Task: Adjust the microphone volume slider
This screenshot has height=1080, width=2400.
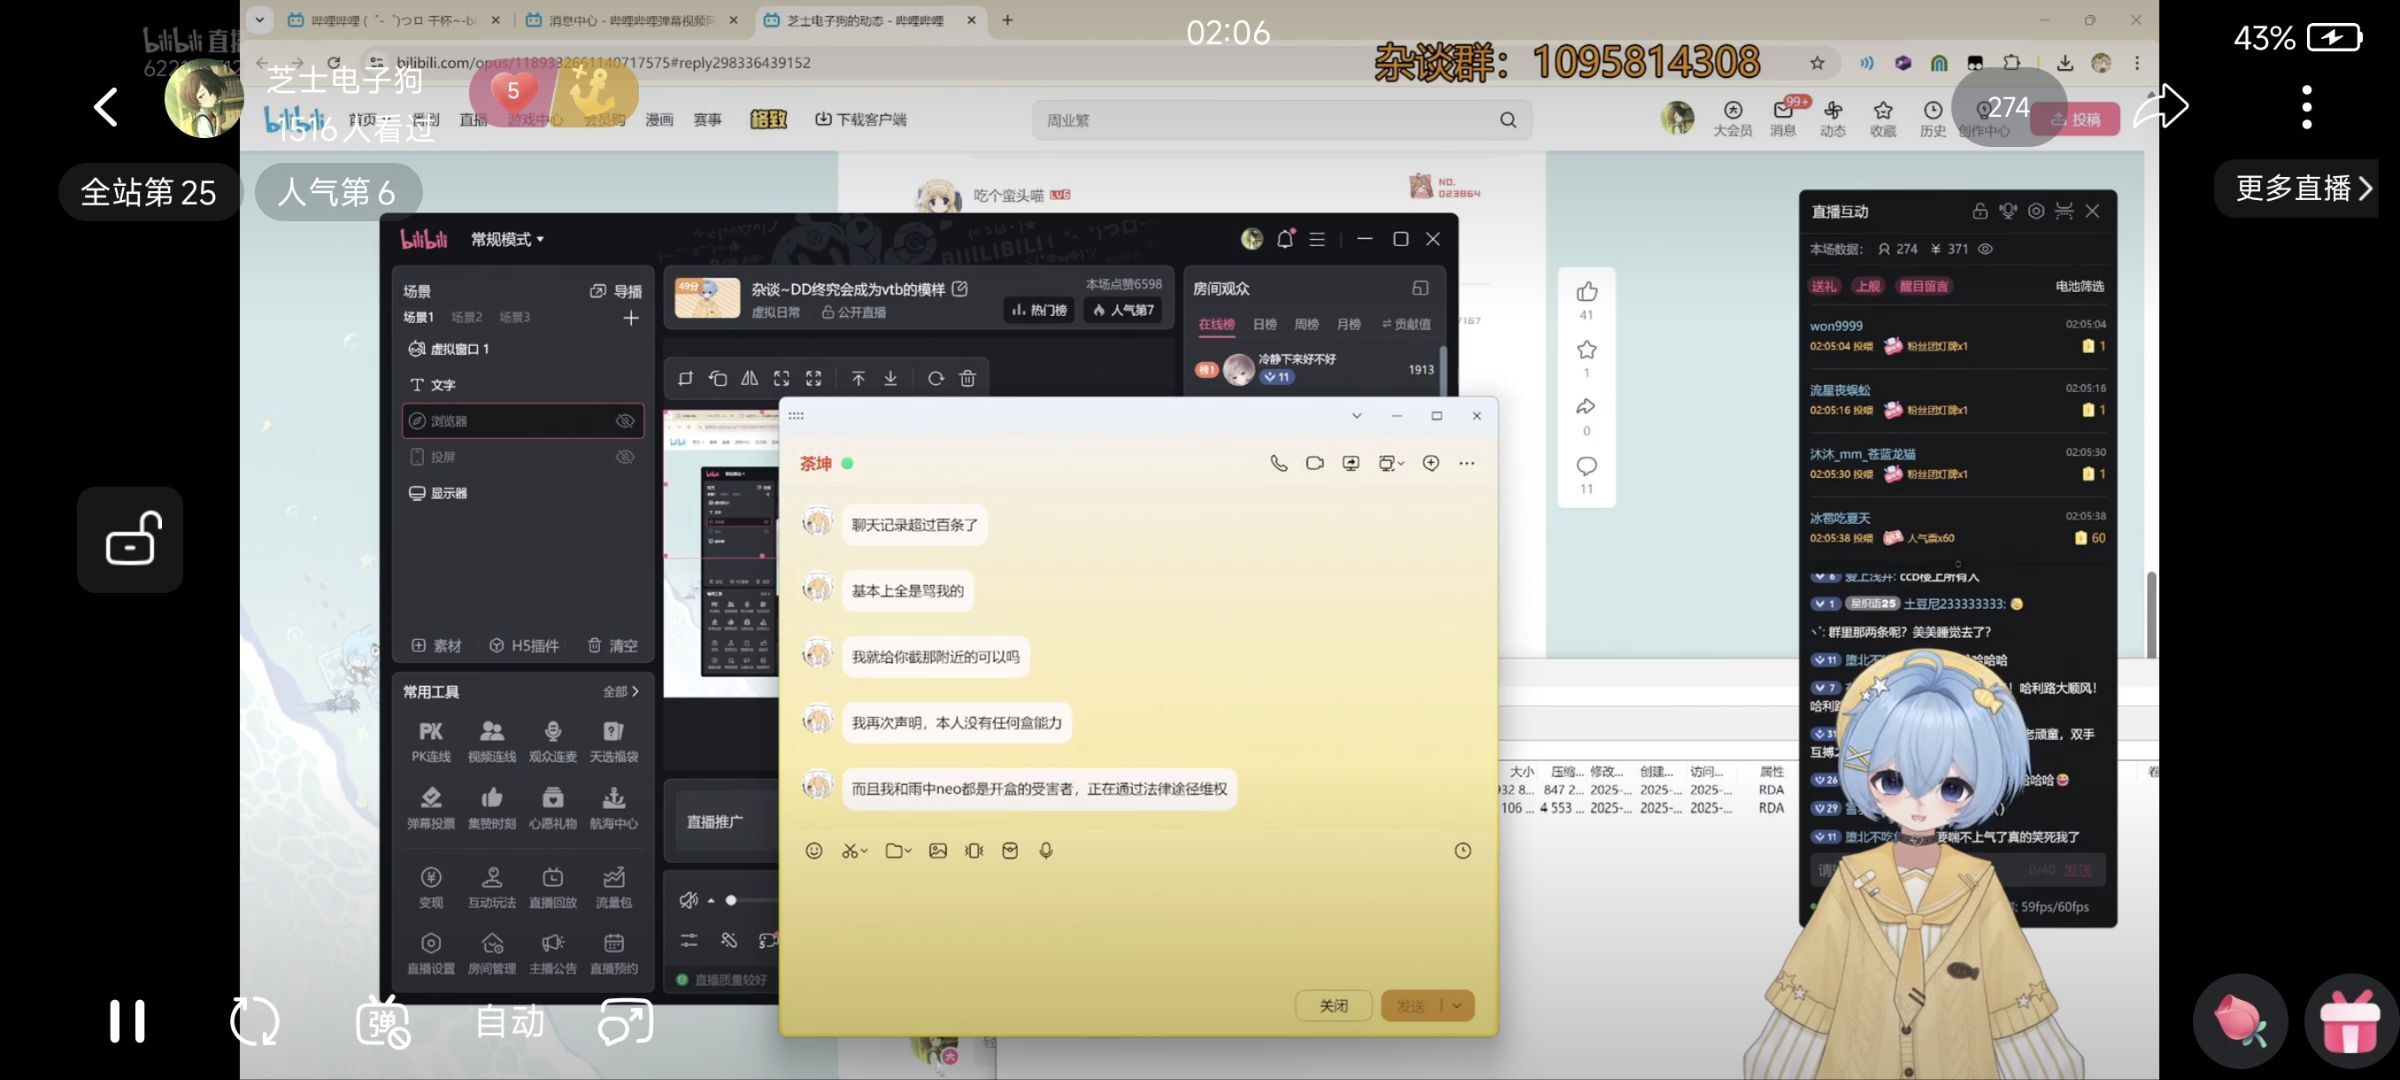Action: click(x=732, y=900)
